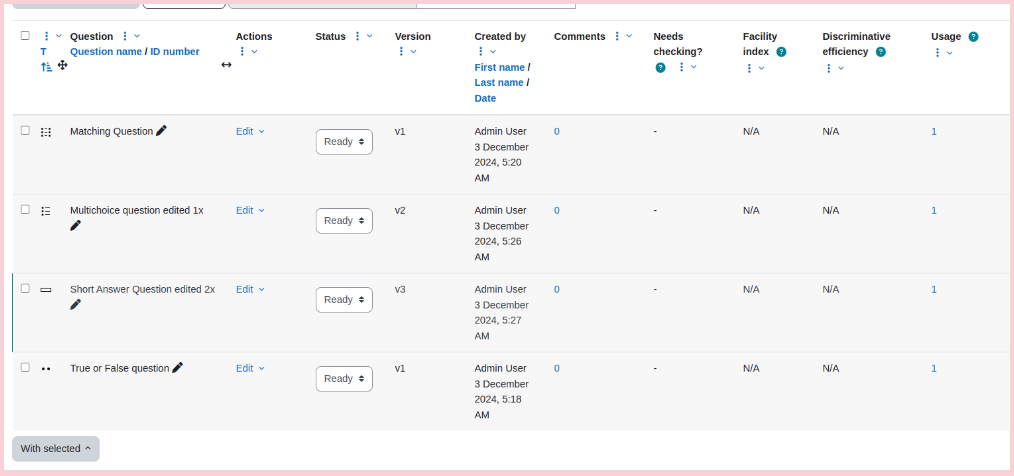Sort by ID number

175,52
